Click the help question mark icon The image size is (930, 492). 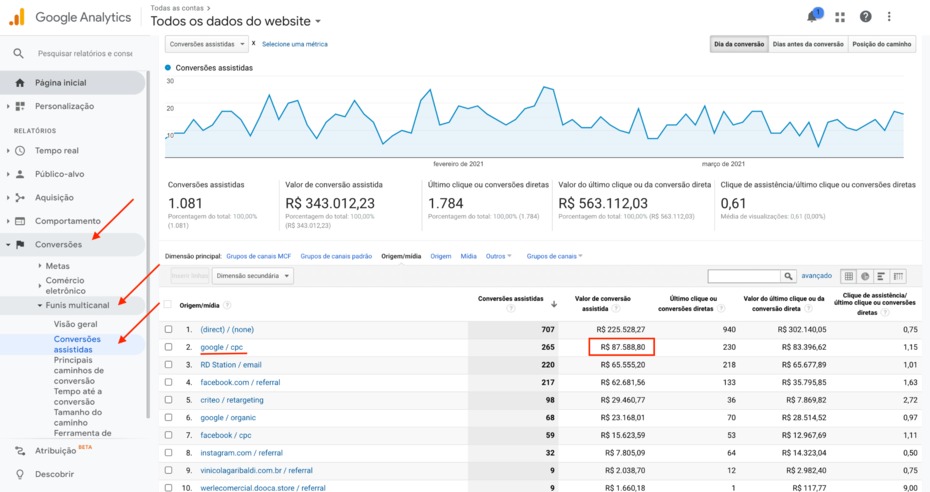865,17
